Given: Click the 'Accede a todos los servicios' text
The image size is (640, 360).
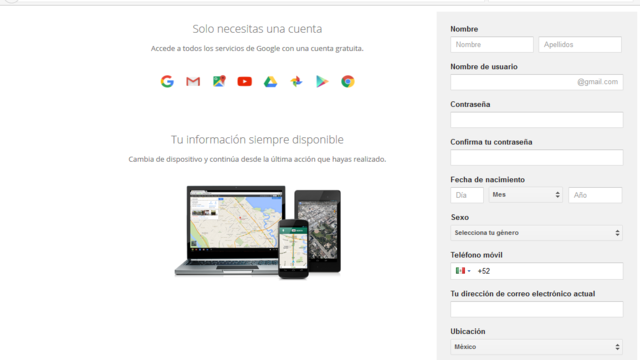Looking at the screenshot, I should click(x=257, y=48).
